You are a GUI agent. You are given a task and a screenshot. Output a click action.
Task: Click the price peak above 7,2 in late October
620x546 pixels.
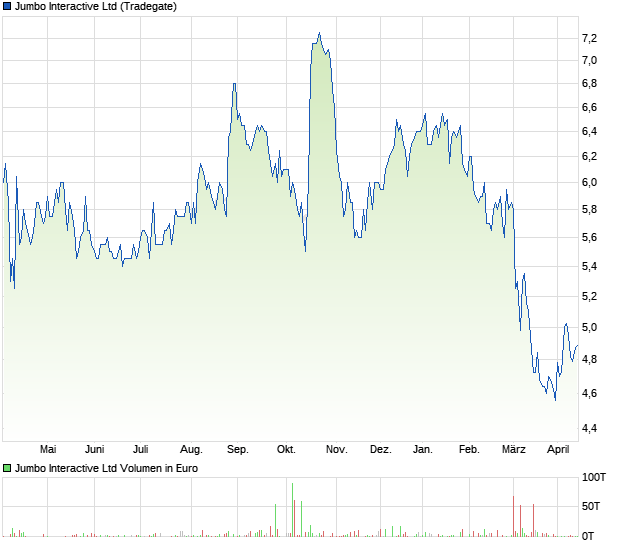click(x=319, y=34)
